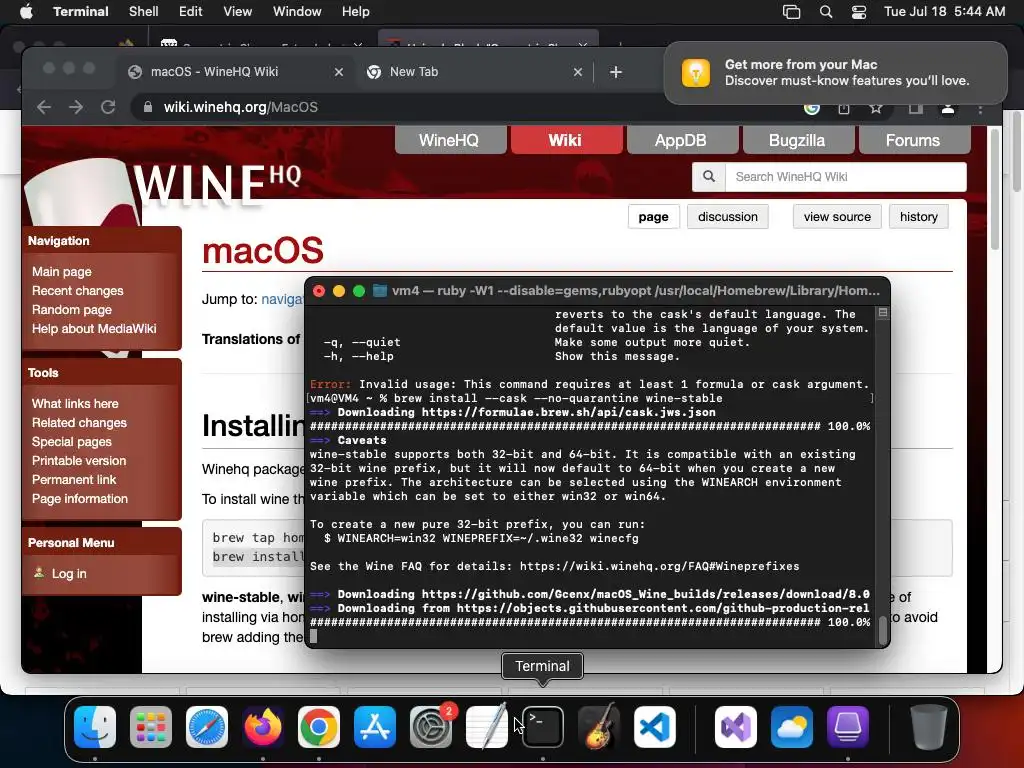Viewport: 1024px width, 768px height.
Task: Open the Window menu
Action: (x=297, y=12)
